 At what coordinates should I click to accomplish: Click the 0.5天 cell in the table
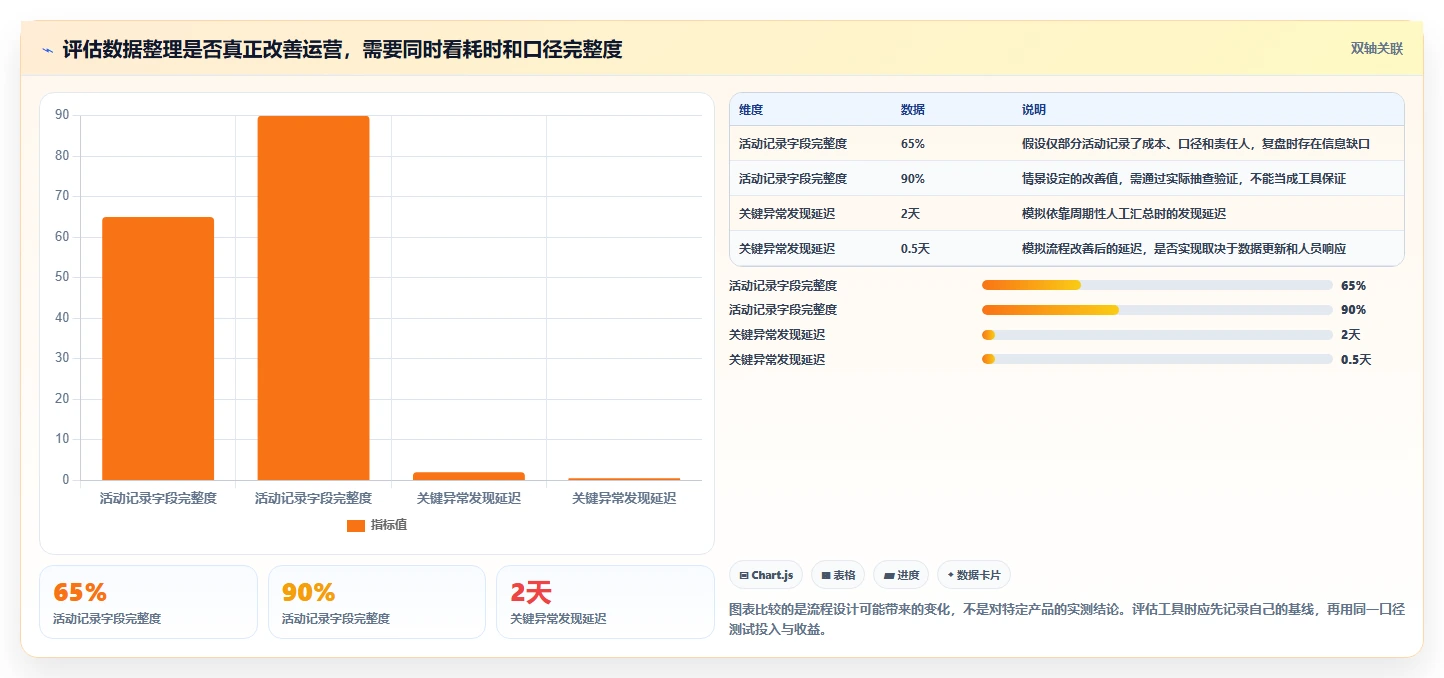916,249
